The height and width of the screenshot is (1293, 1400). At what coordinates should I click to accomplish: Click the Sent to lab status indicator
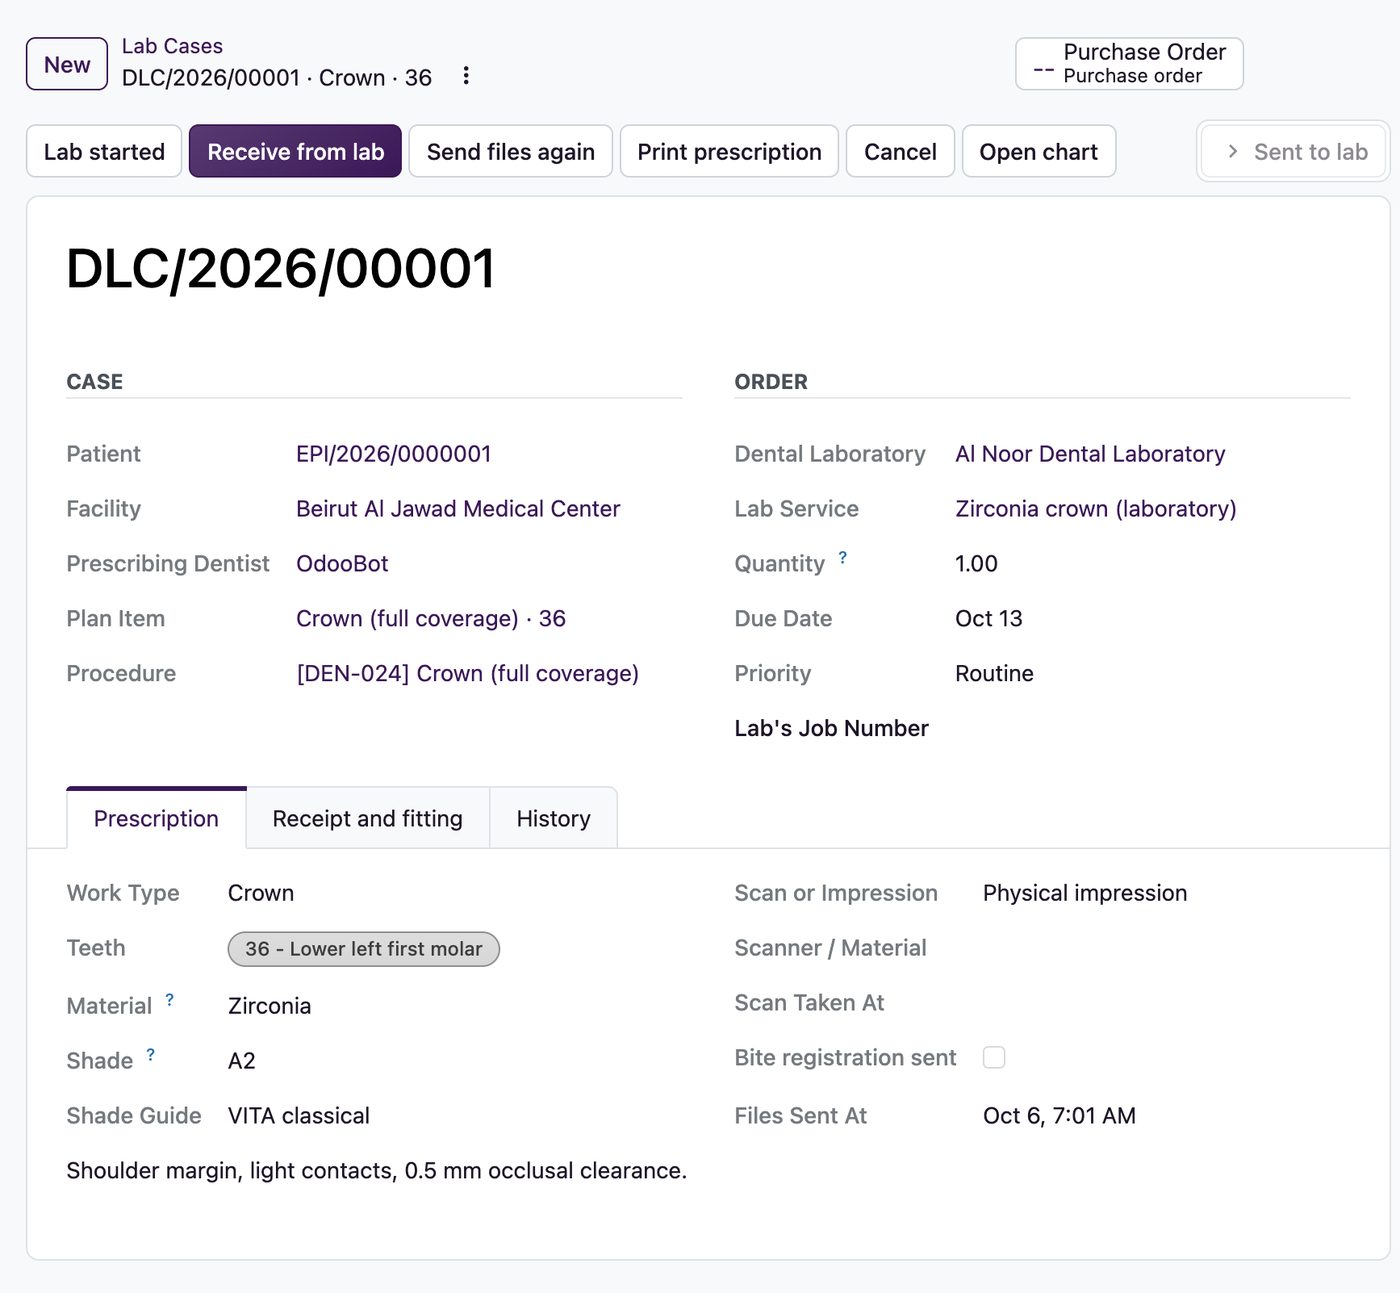pyautogui.click(x=1293, y=151)
